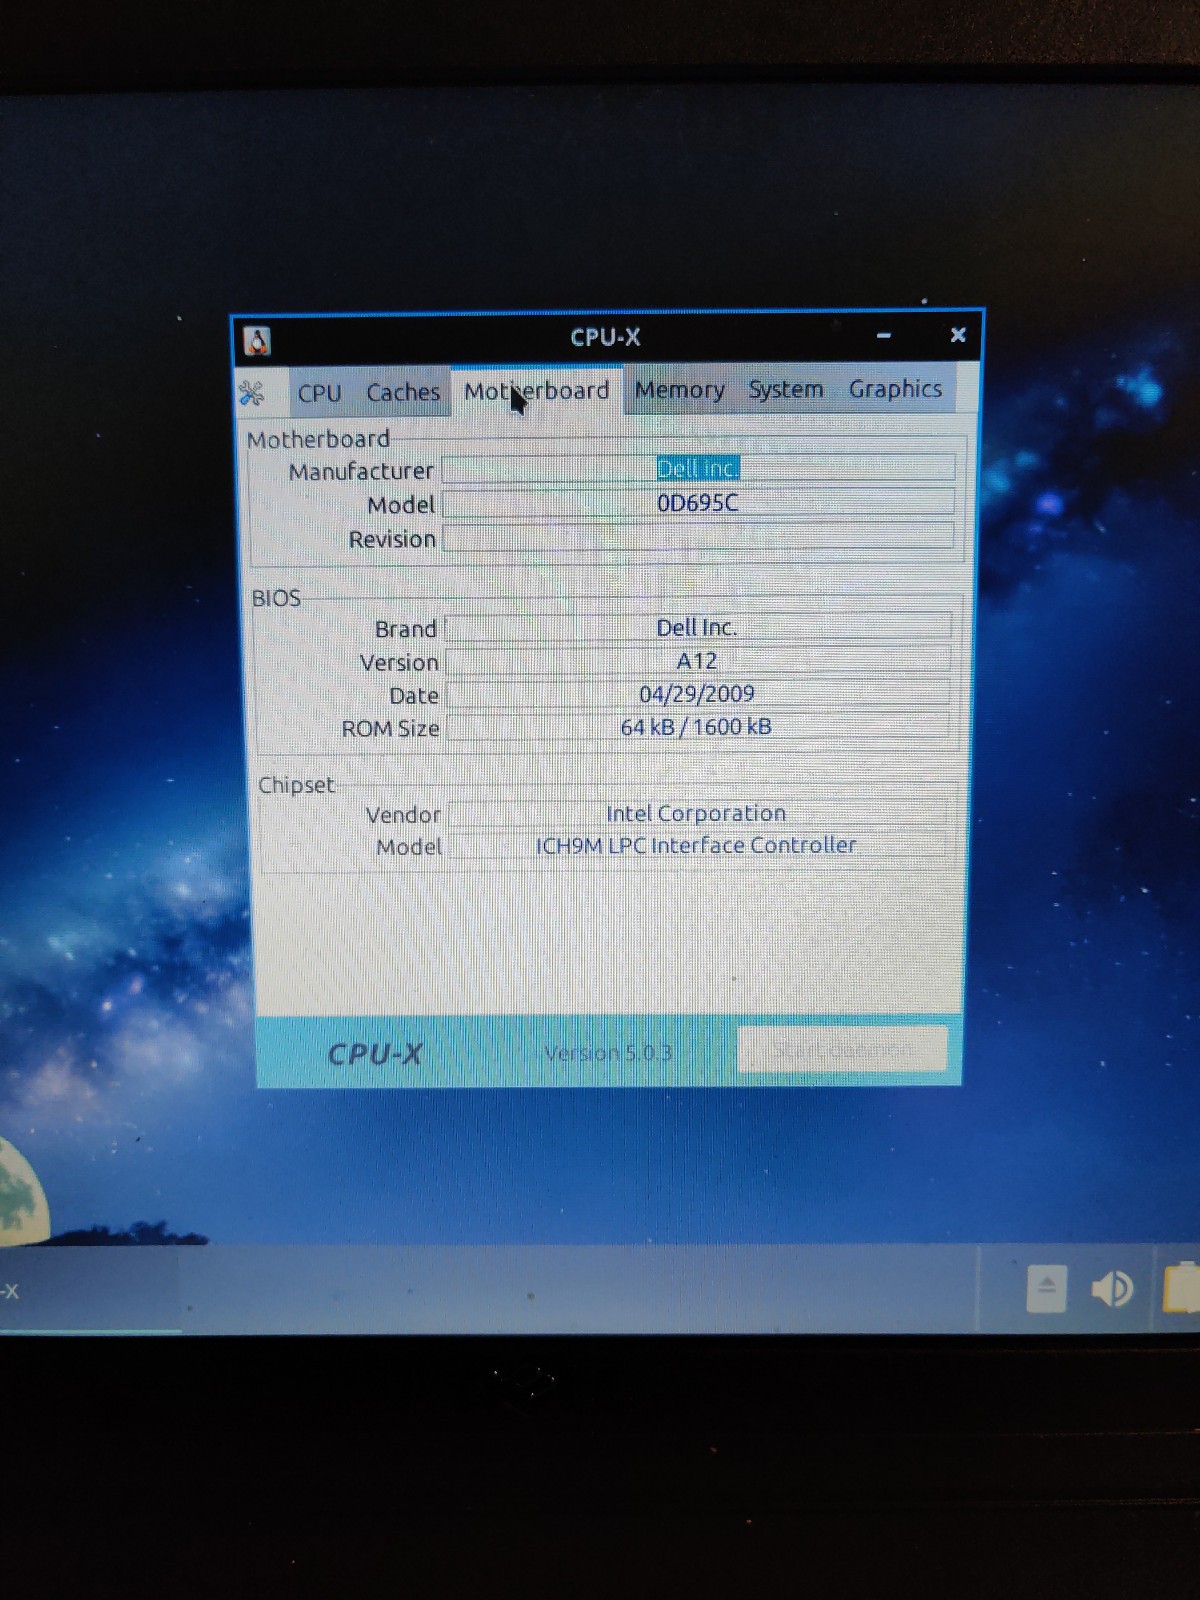Viewport: 1200px width, 1600px height.
Task: Click the CPU-X penguin window icon
Action: coord(257,342)
